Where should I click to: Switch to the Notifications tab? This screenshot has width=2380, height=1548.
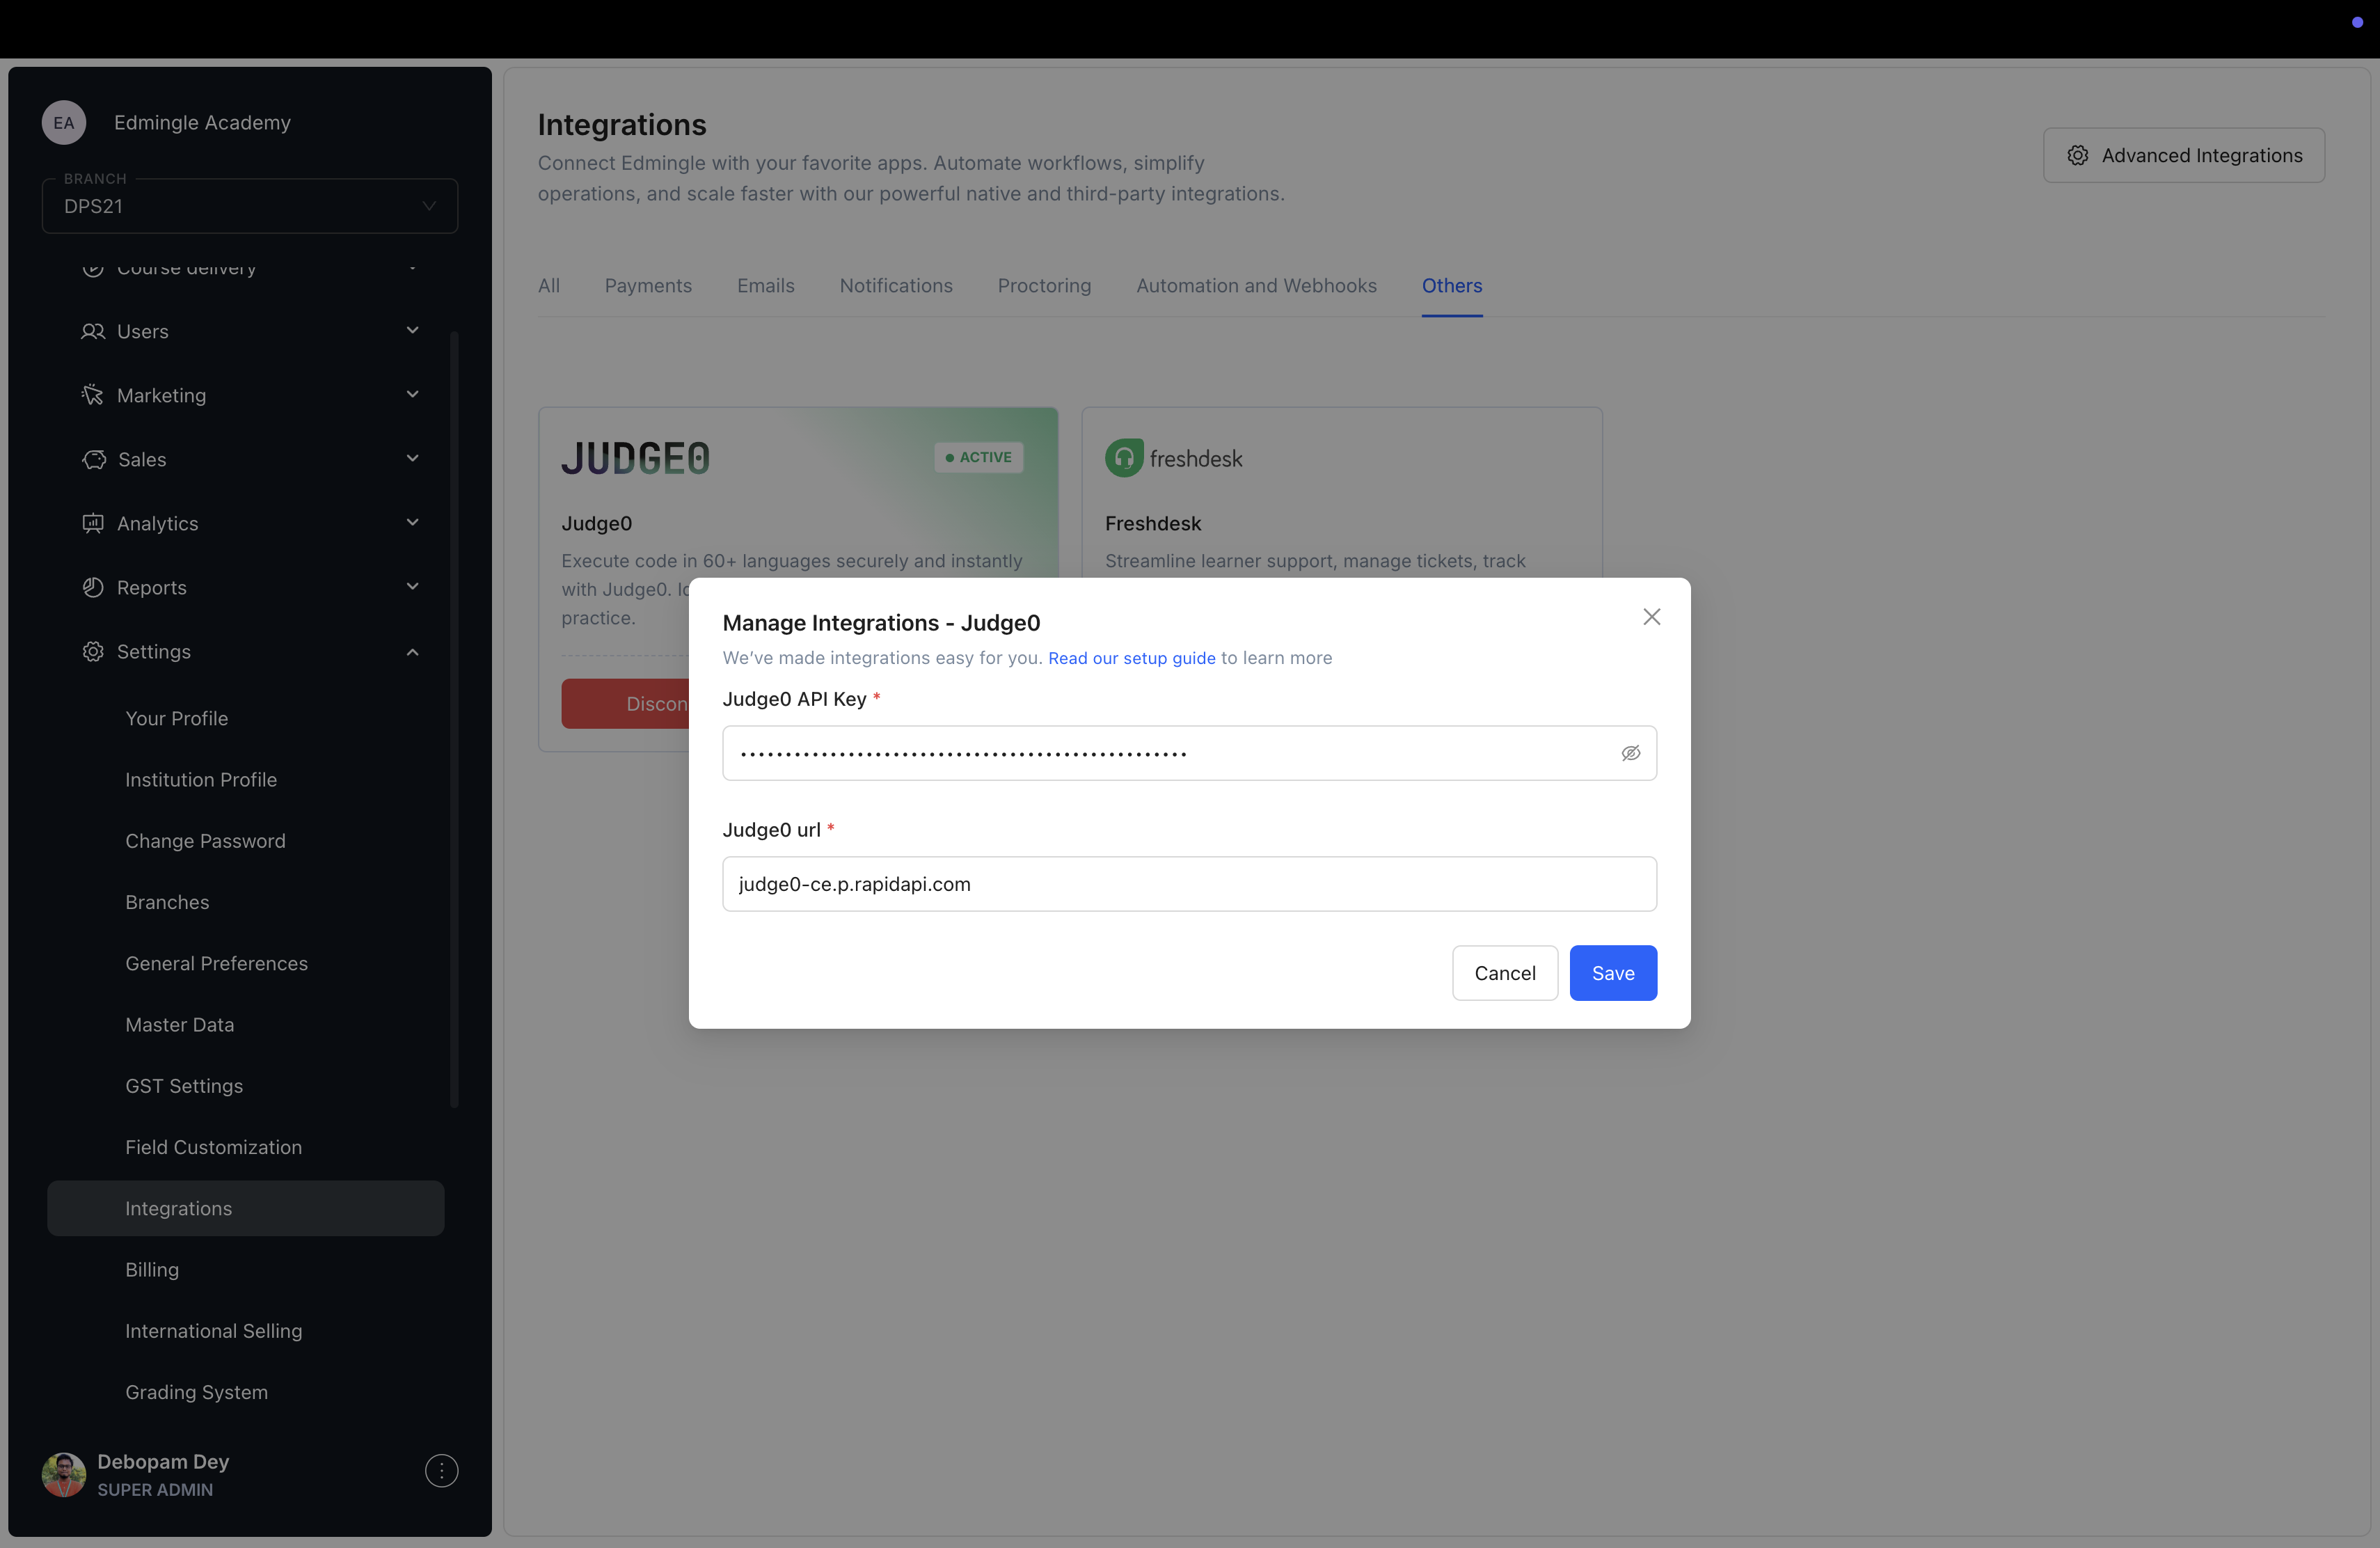tap(896, 286)
